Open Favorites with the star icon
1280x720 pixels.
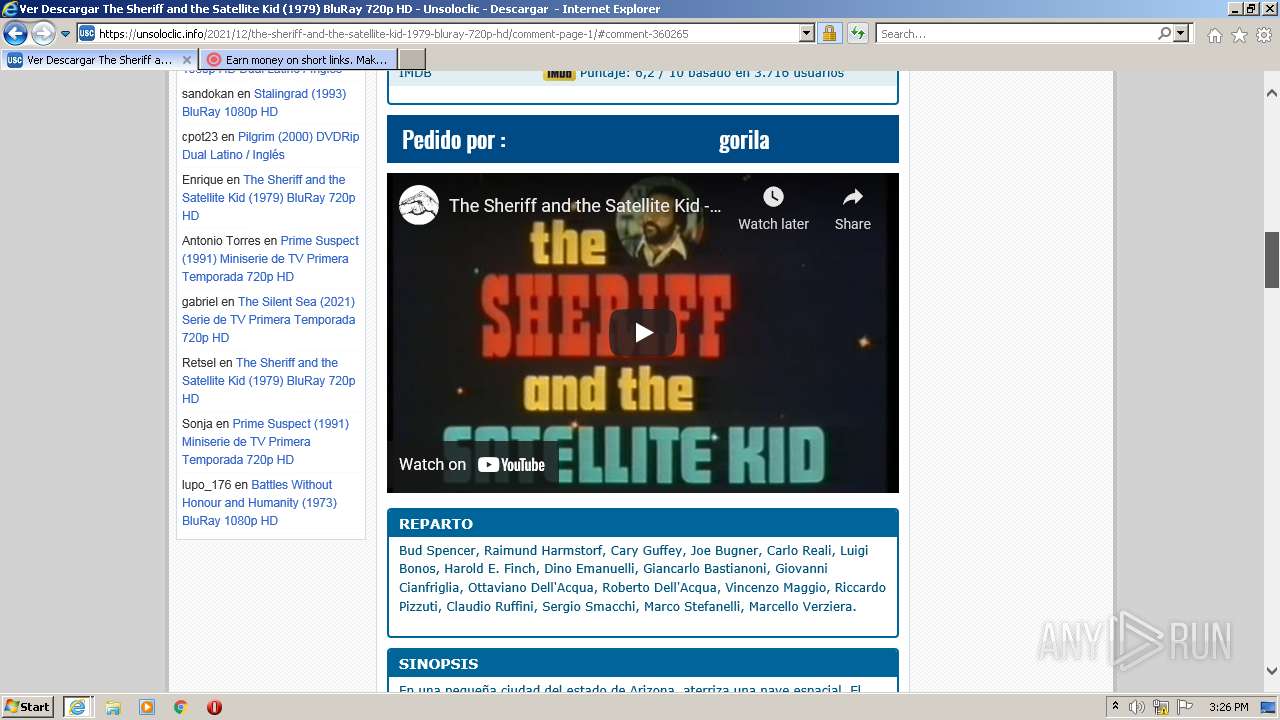(x=1239, y=35)
